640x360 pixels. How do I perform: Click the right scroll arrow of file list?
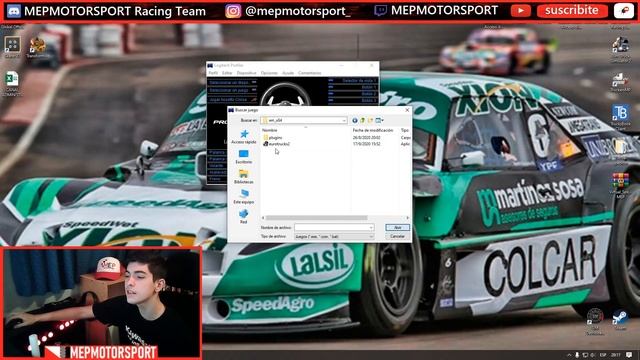pos(407,218)
